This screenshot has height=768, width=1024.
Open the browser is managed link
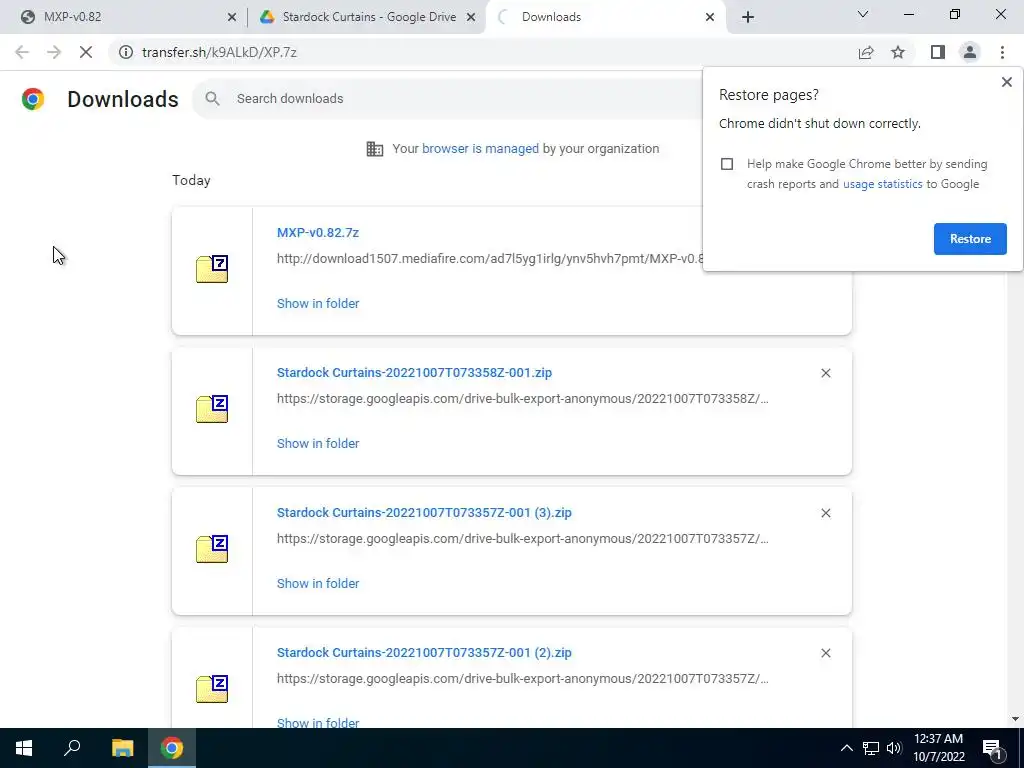point(480,149)
